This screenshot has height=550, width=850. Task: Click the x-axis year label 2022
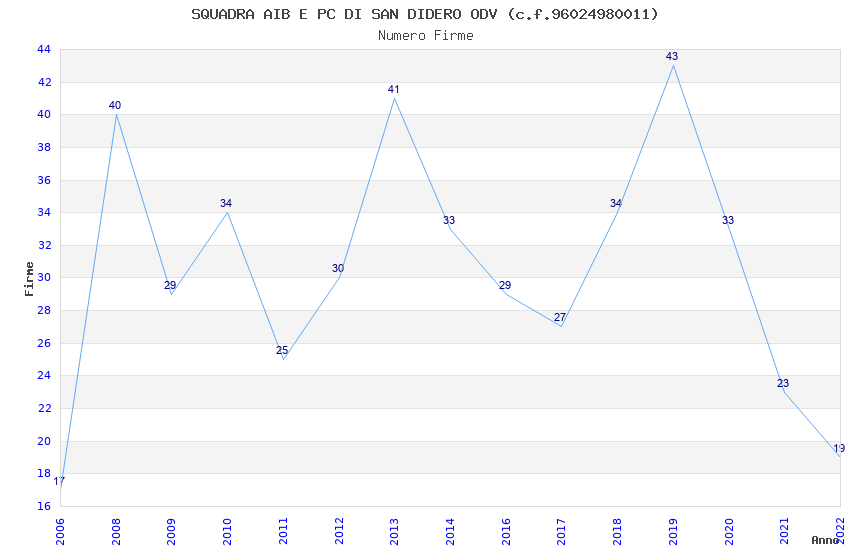point(840,531)
